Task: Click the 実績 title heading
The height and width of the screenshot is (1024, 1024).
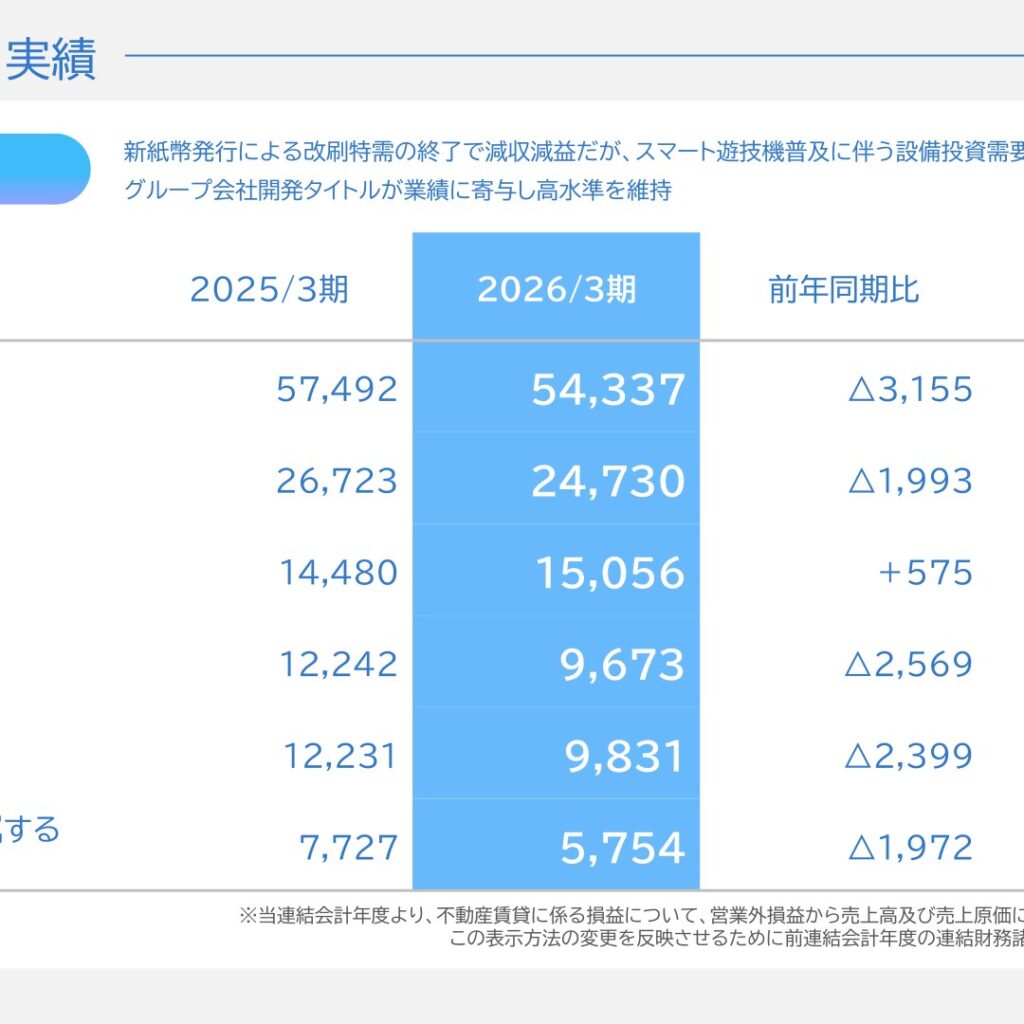Action: tap(51, 59)
